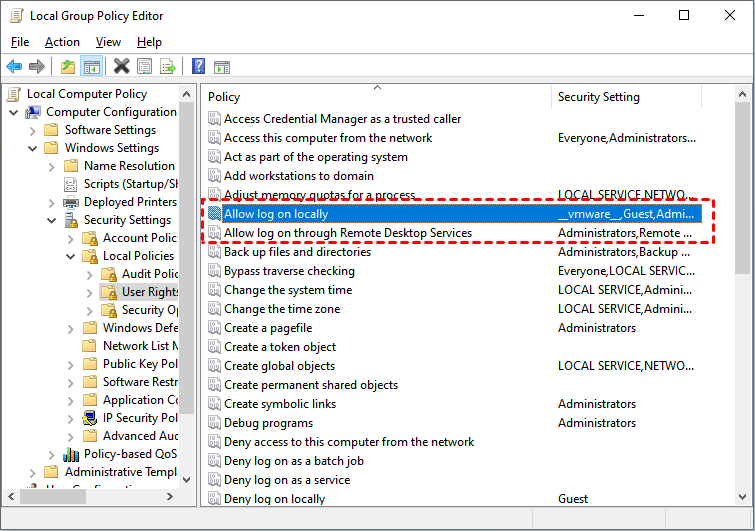Expand the Deployed Printers node
755x531 pixels.
click(x=52, y=203)
